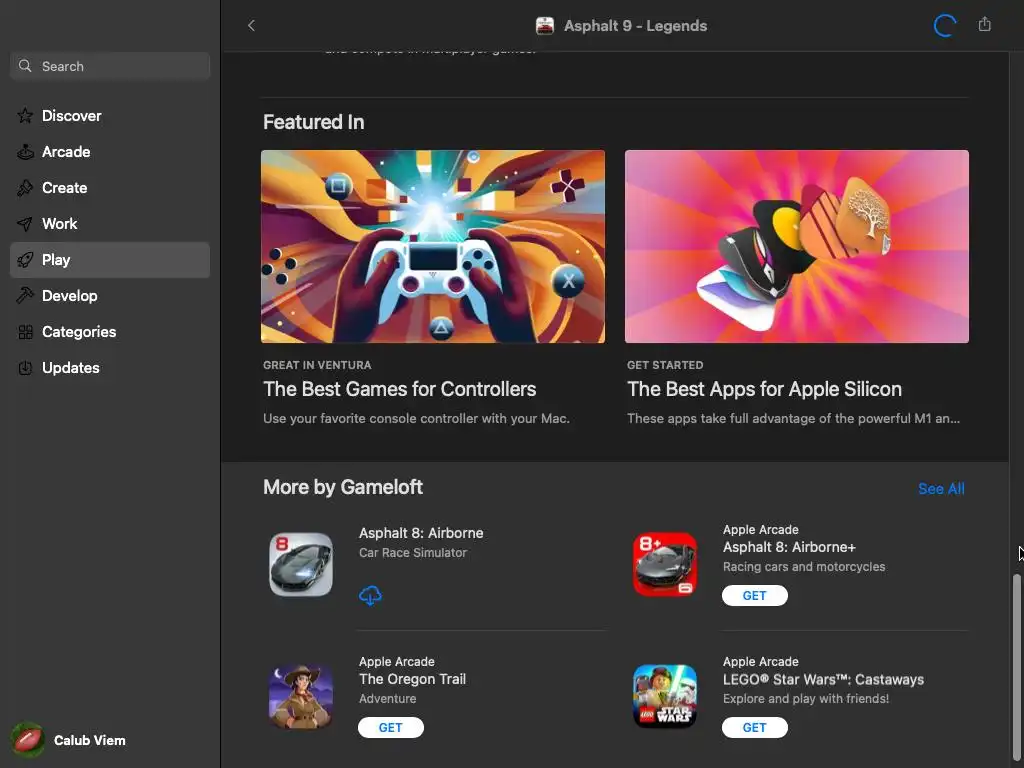
Task: See all apps by Gameloft
Action: (x=941, y=488)
